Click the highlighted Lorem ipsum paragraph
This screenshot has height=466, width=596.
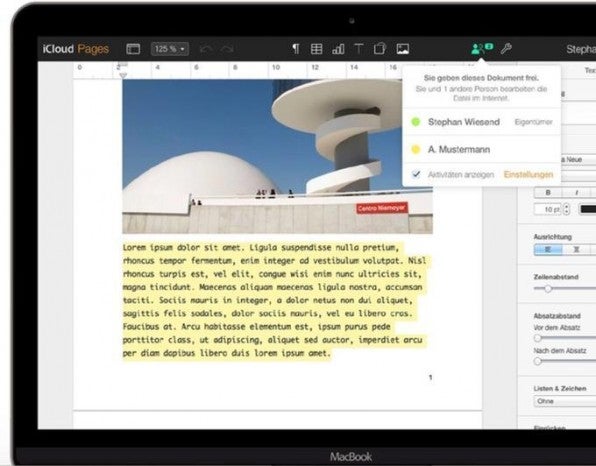point(274,300)
